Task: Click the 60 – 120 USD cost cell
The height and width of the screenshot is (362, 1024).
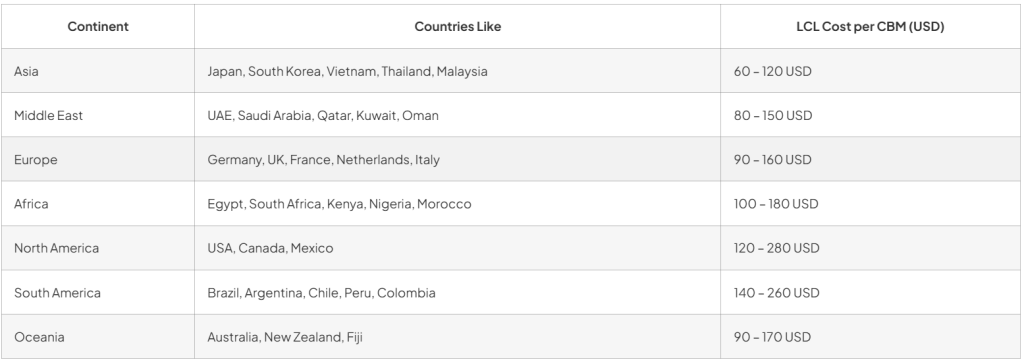Action: tap(871, 71)
